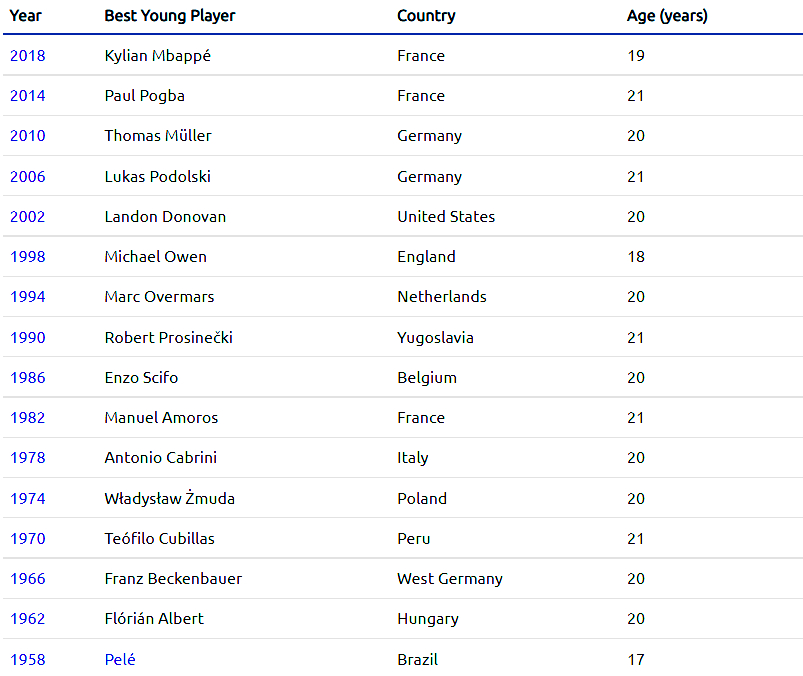Visit the 1998 year link
The image size is (803, 676).
(x=28, y=257)
